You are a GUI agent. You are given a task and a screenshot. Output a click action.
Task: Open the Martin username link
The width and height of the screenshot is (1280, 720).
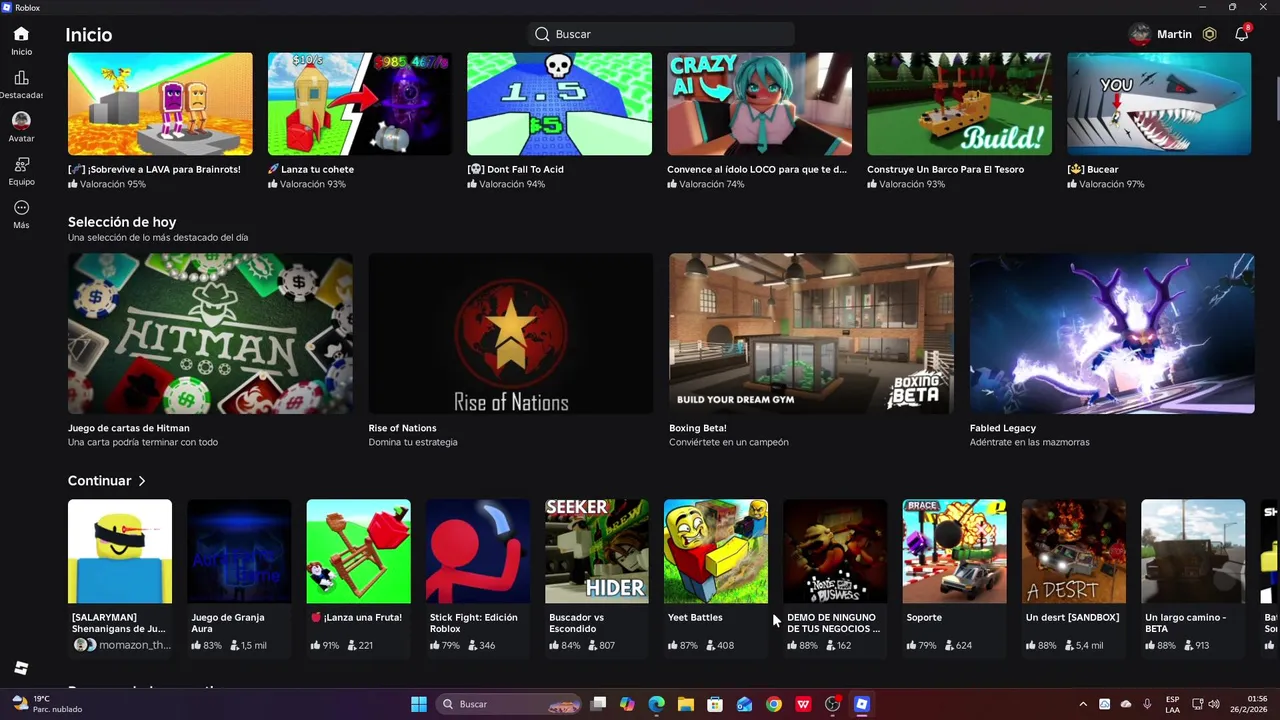click(1174, 34)
